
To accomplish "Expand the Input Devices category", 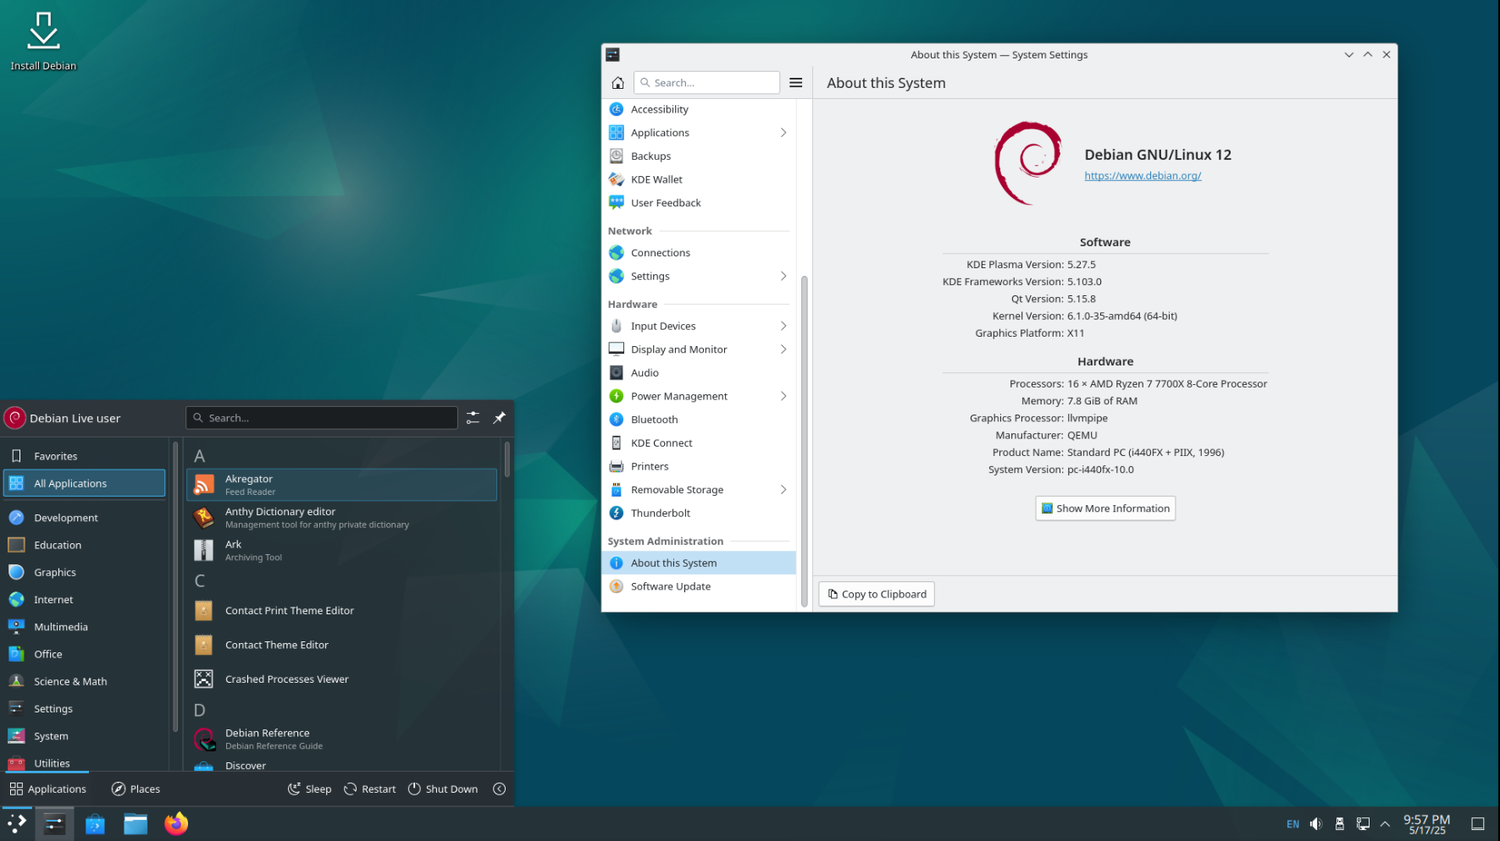I will (x=783, y=326).
